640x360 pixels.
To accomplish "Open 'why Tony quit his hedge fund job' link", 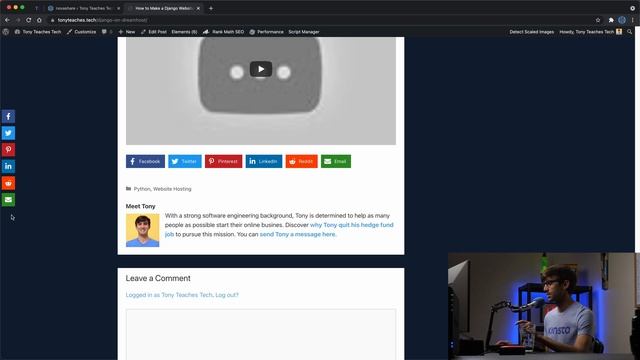I will pyautogui.click(x=351, y=225).
